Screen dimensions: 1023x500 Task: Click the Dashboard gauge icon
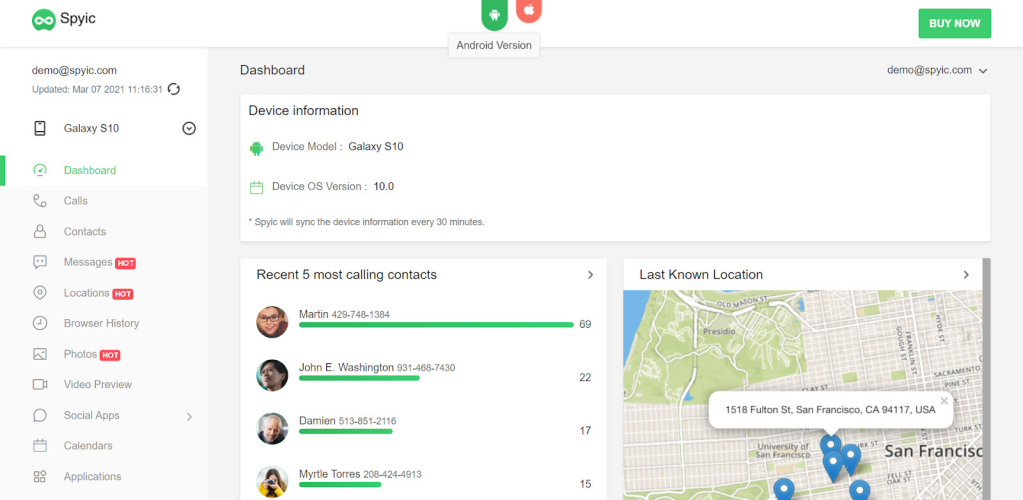coord(40,170)
